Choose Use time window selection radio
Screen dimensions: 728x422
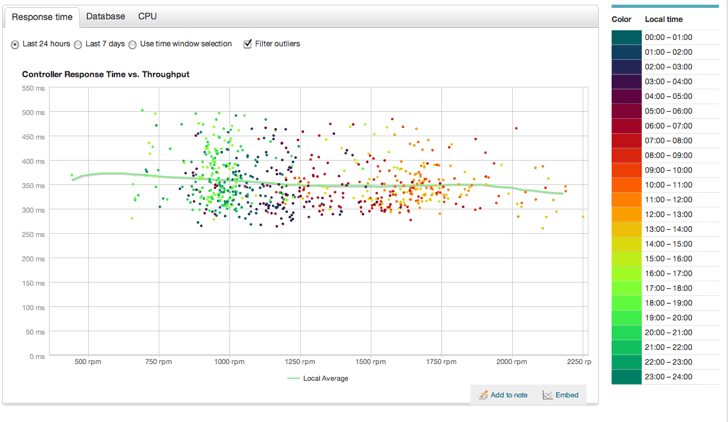point(133,44)
